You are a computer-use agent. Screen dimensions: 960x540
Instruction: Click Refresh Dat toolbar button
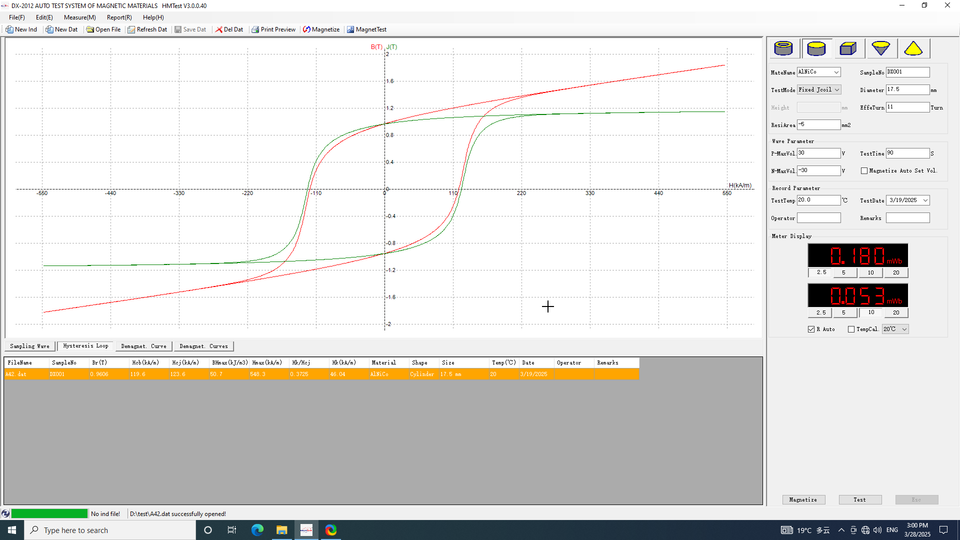pos(148,29)
